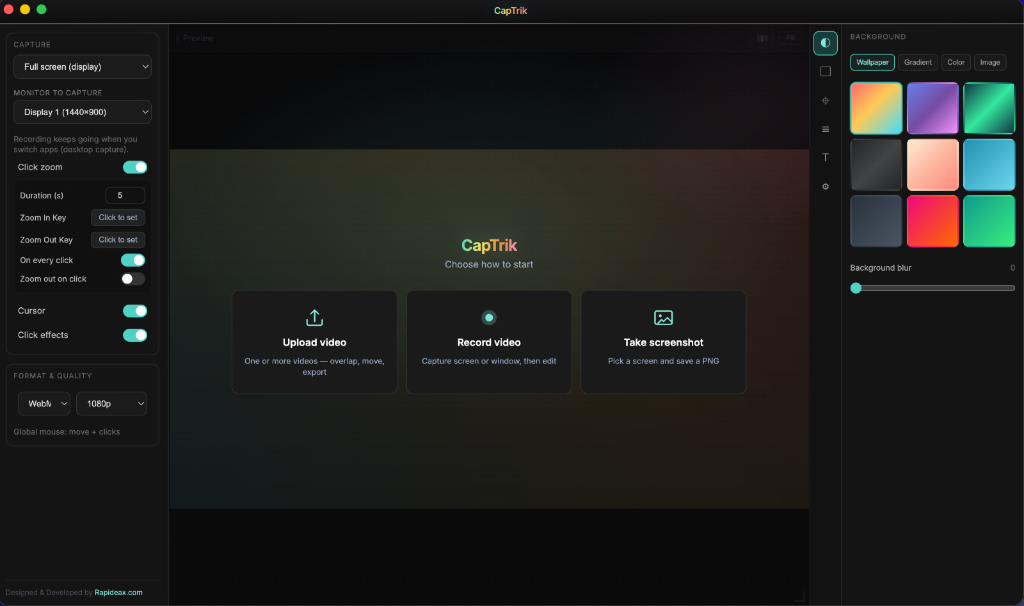Click the MONITOR TO CAPTURE label
This screenshot has width=1024, height=606.
tap(57, 93)
